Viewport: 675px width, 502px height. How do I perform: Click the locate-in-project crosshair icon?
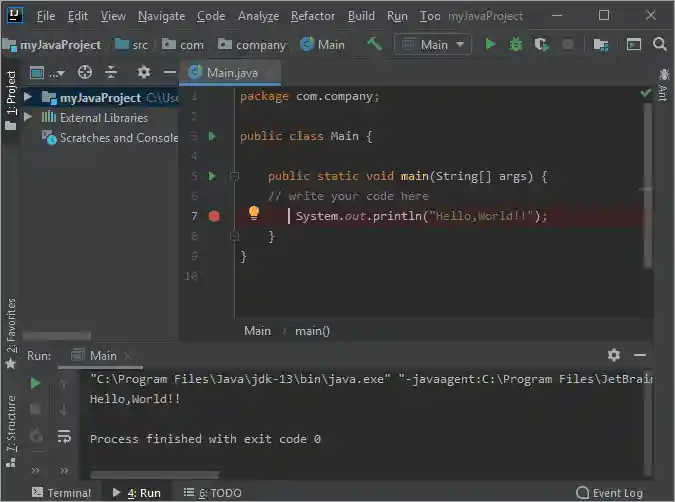[x=85, y=73]
